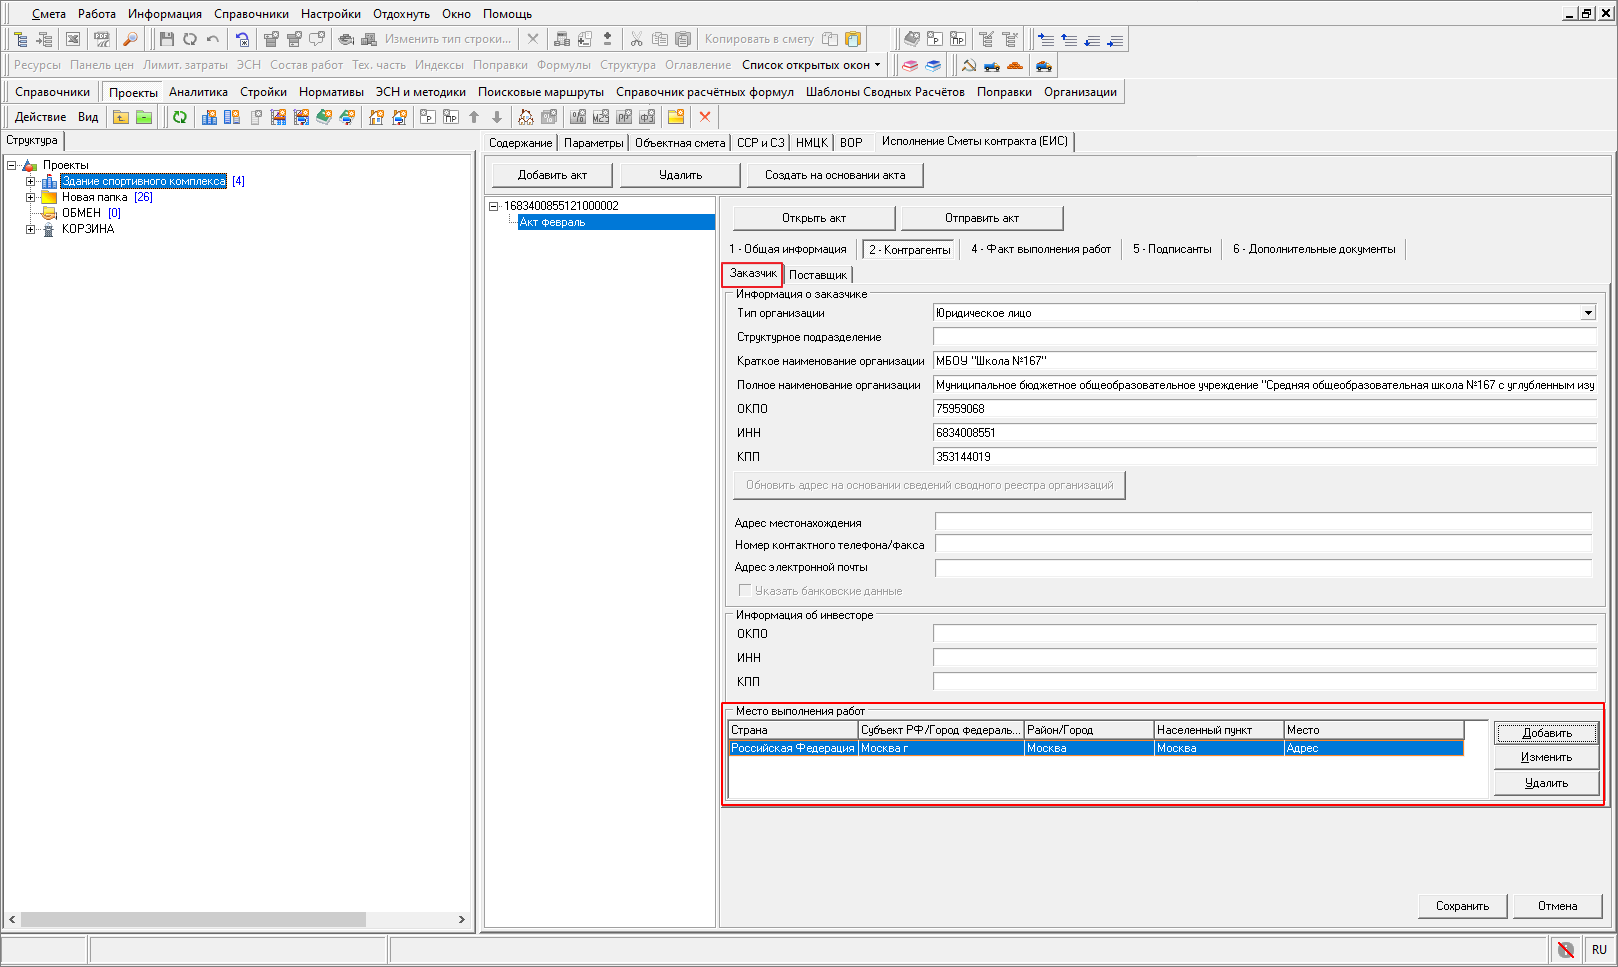Open the 'Тип организации' dropdown

(x=1588, y=313)
